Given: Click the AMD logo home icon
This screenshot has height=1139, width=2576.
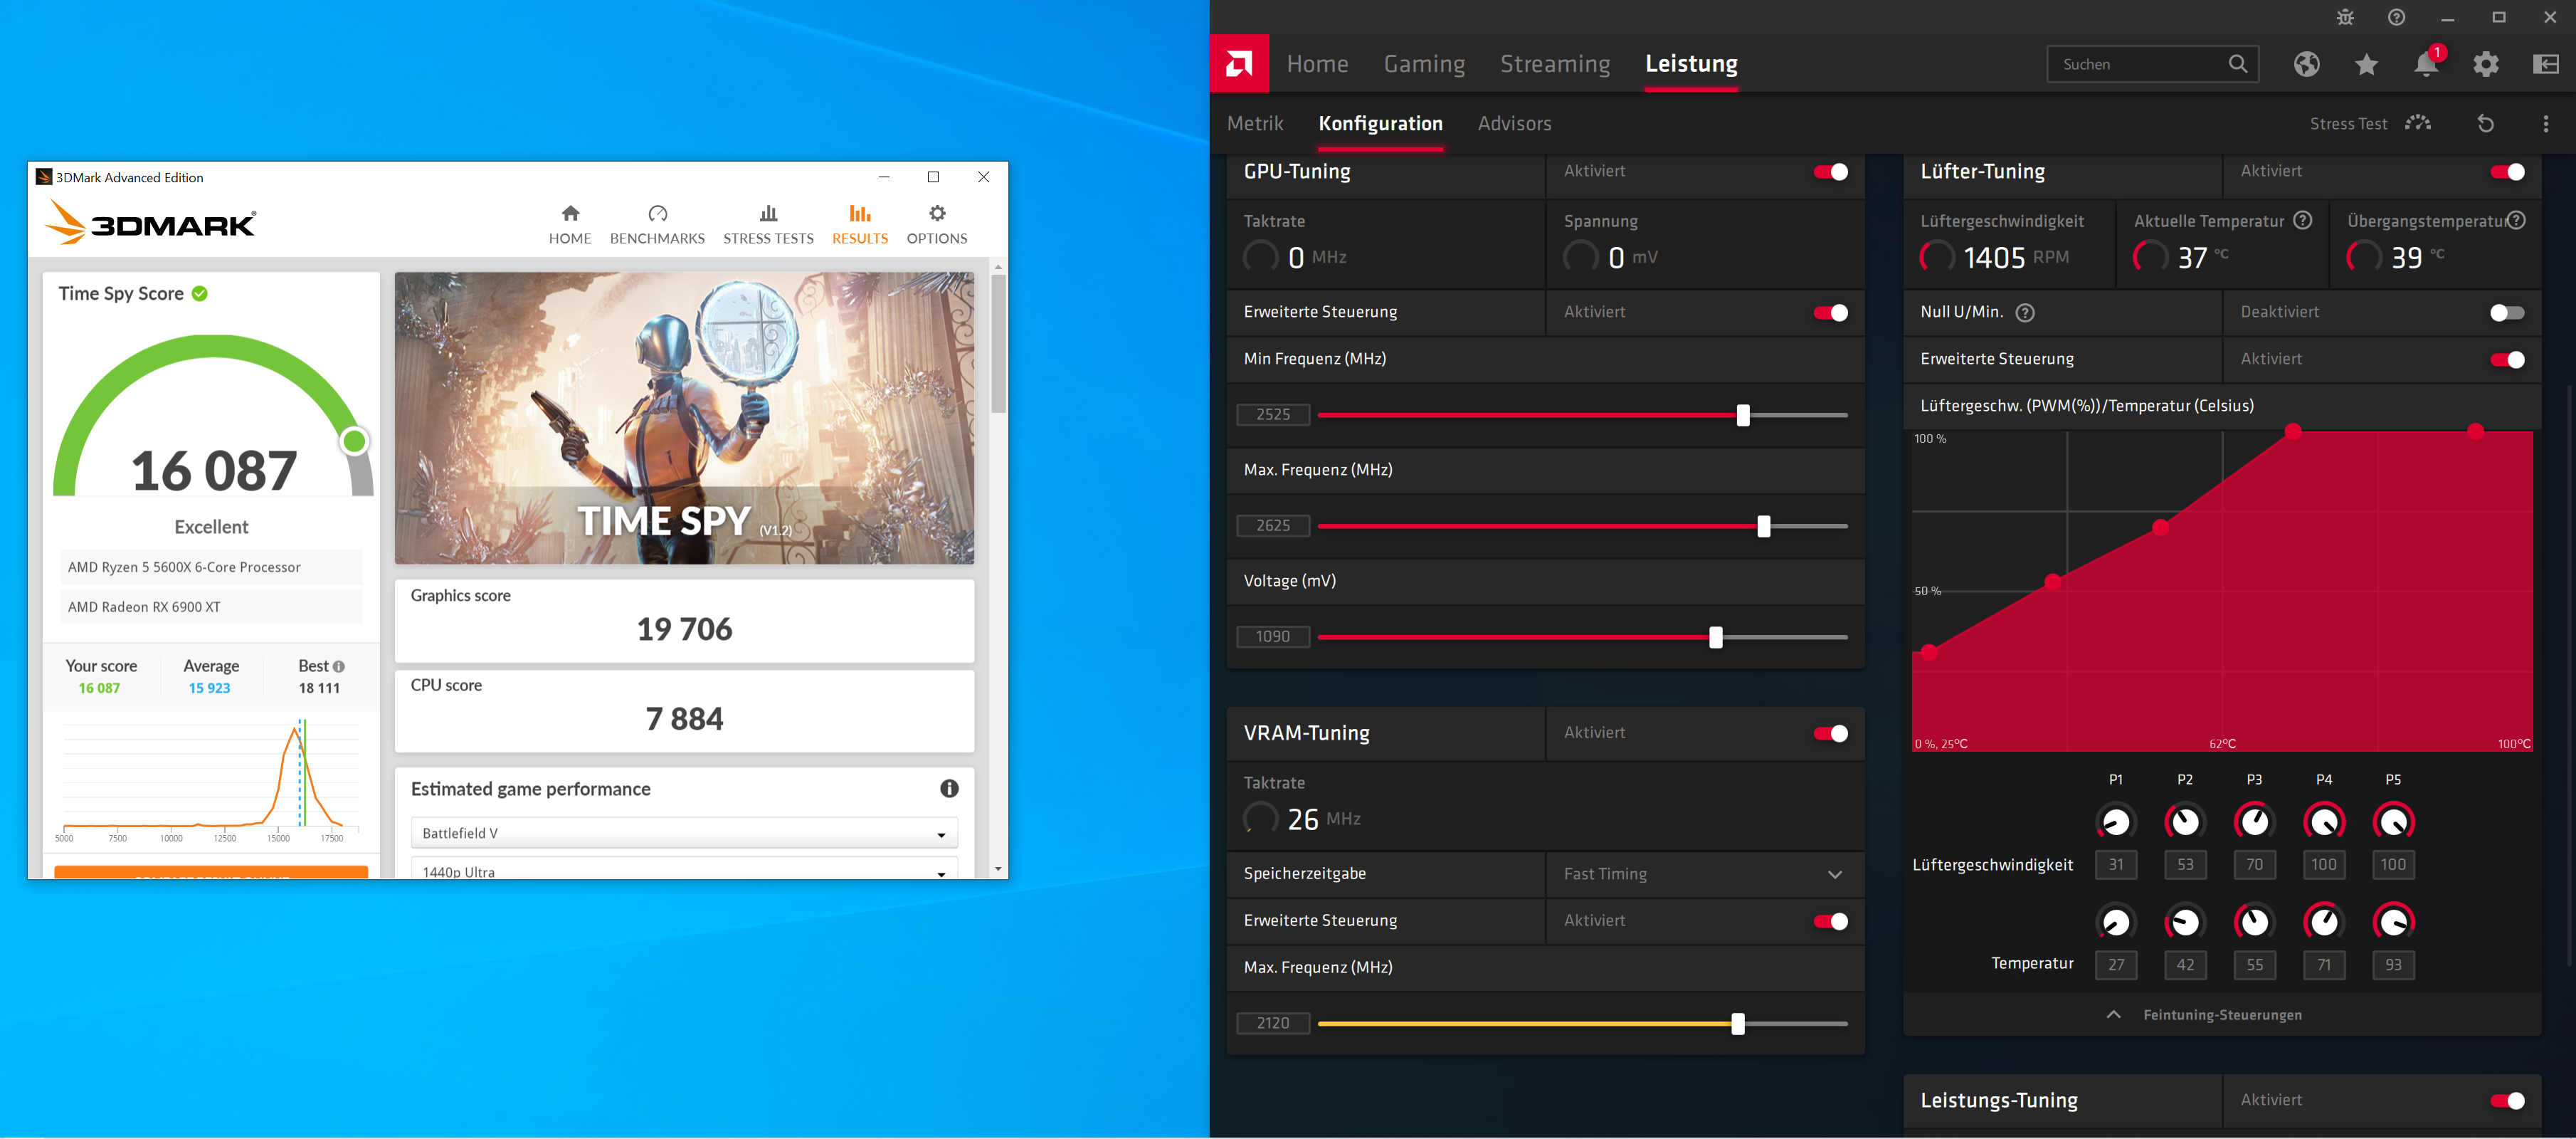Looking at the screenshot, I should pyautogui.click(x=1239, y=64).
